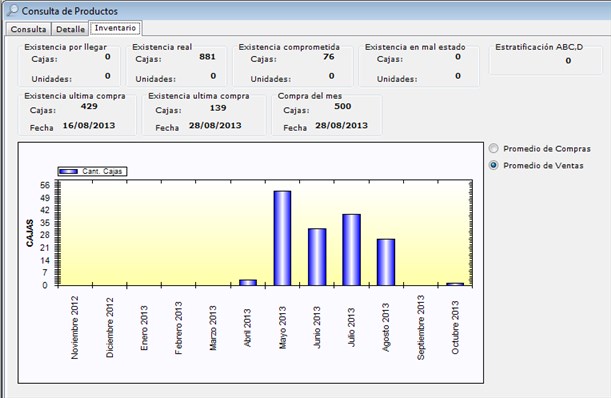Switch to the Consulta tab

(28, 29)
